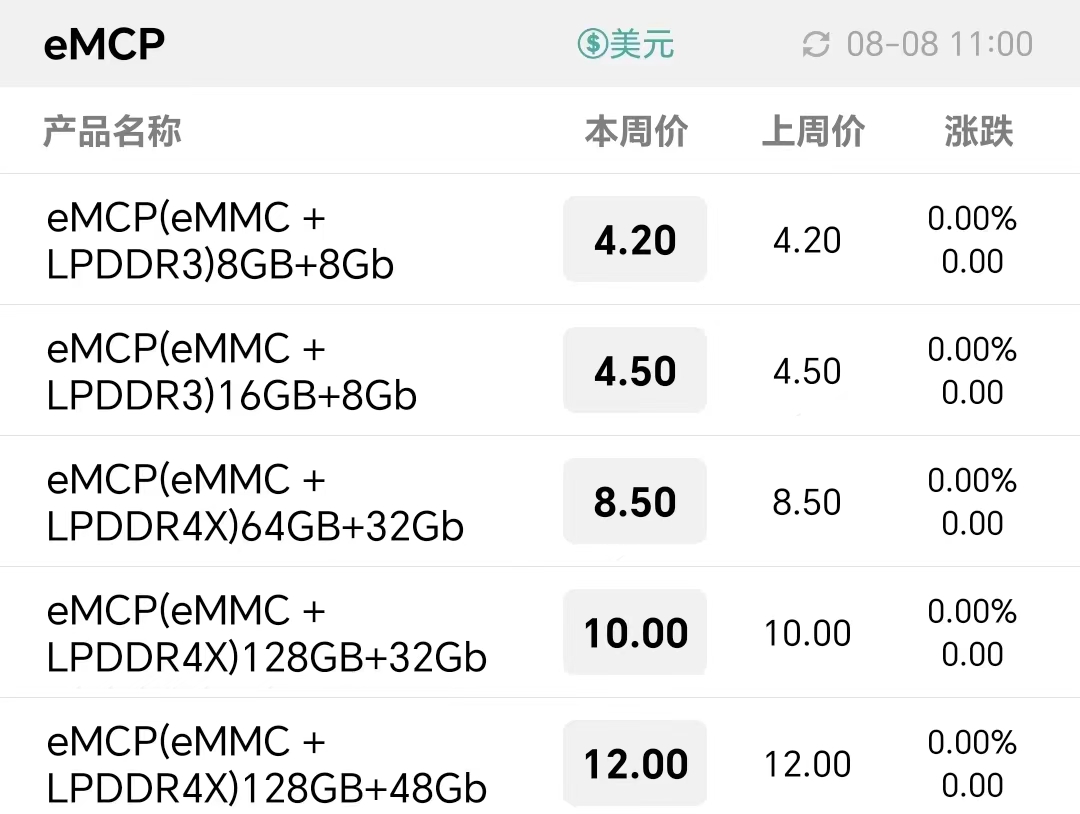Screen dimensions: 1080x814
Task: Click the dollar currency icon
Action: 592,44
